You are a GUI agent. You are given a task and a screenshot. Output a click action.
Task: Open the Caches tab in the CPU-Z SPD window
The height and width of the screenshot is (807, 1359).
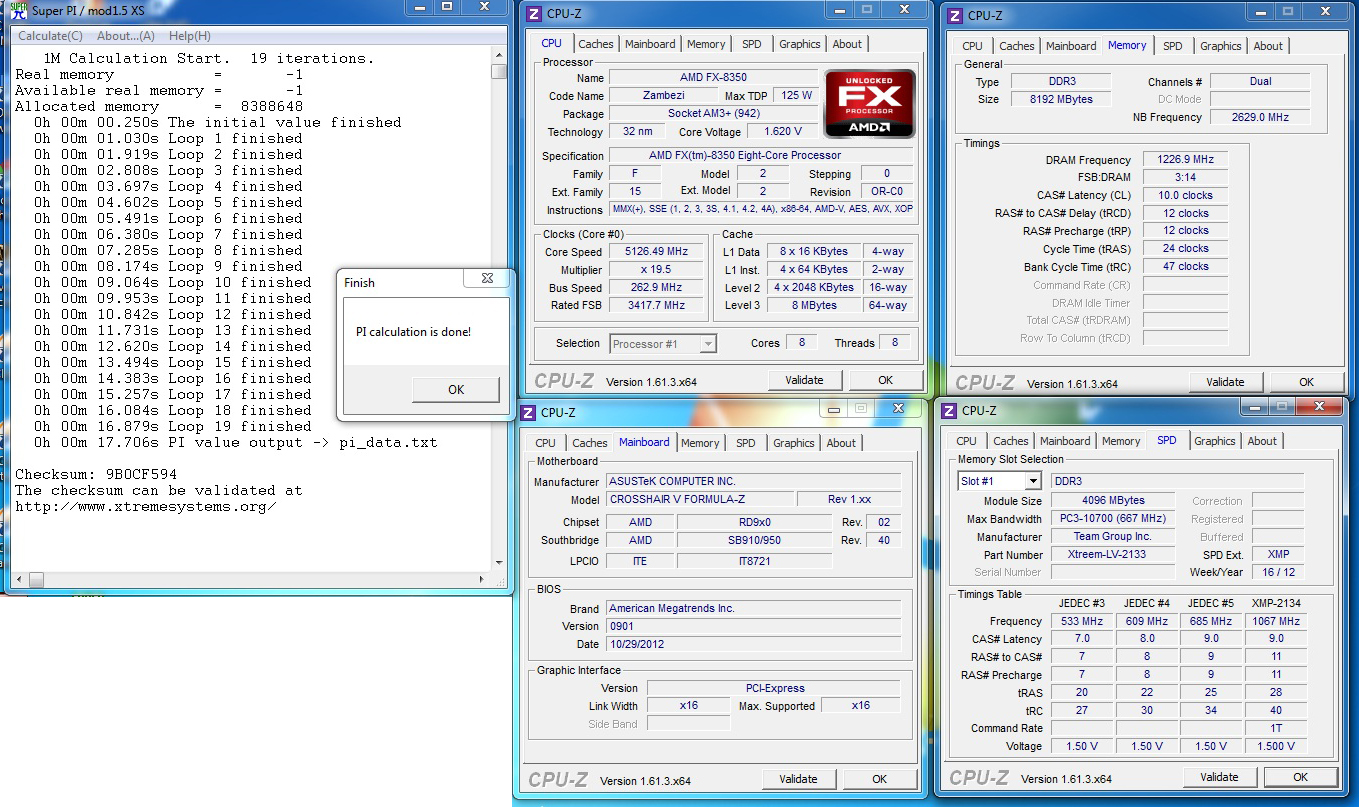[x=1011, y=441]
